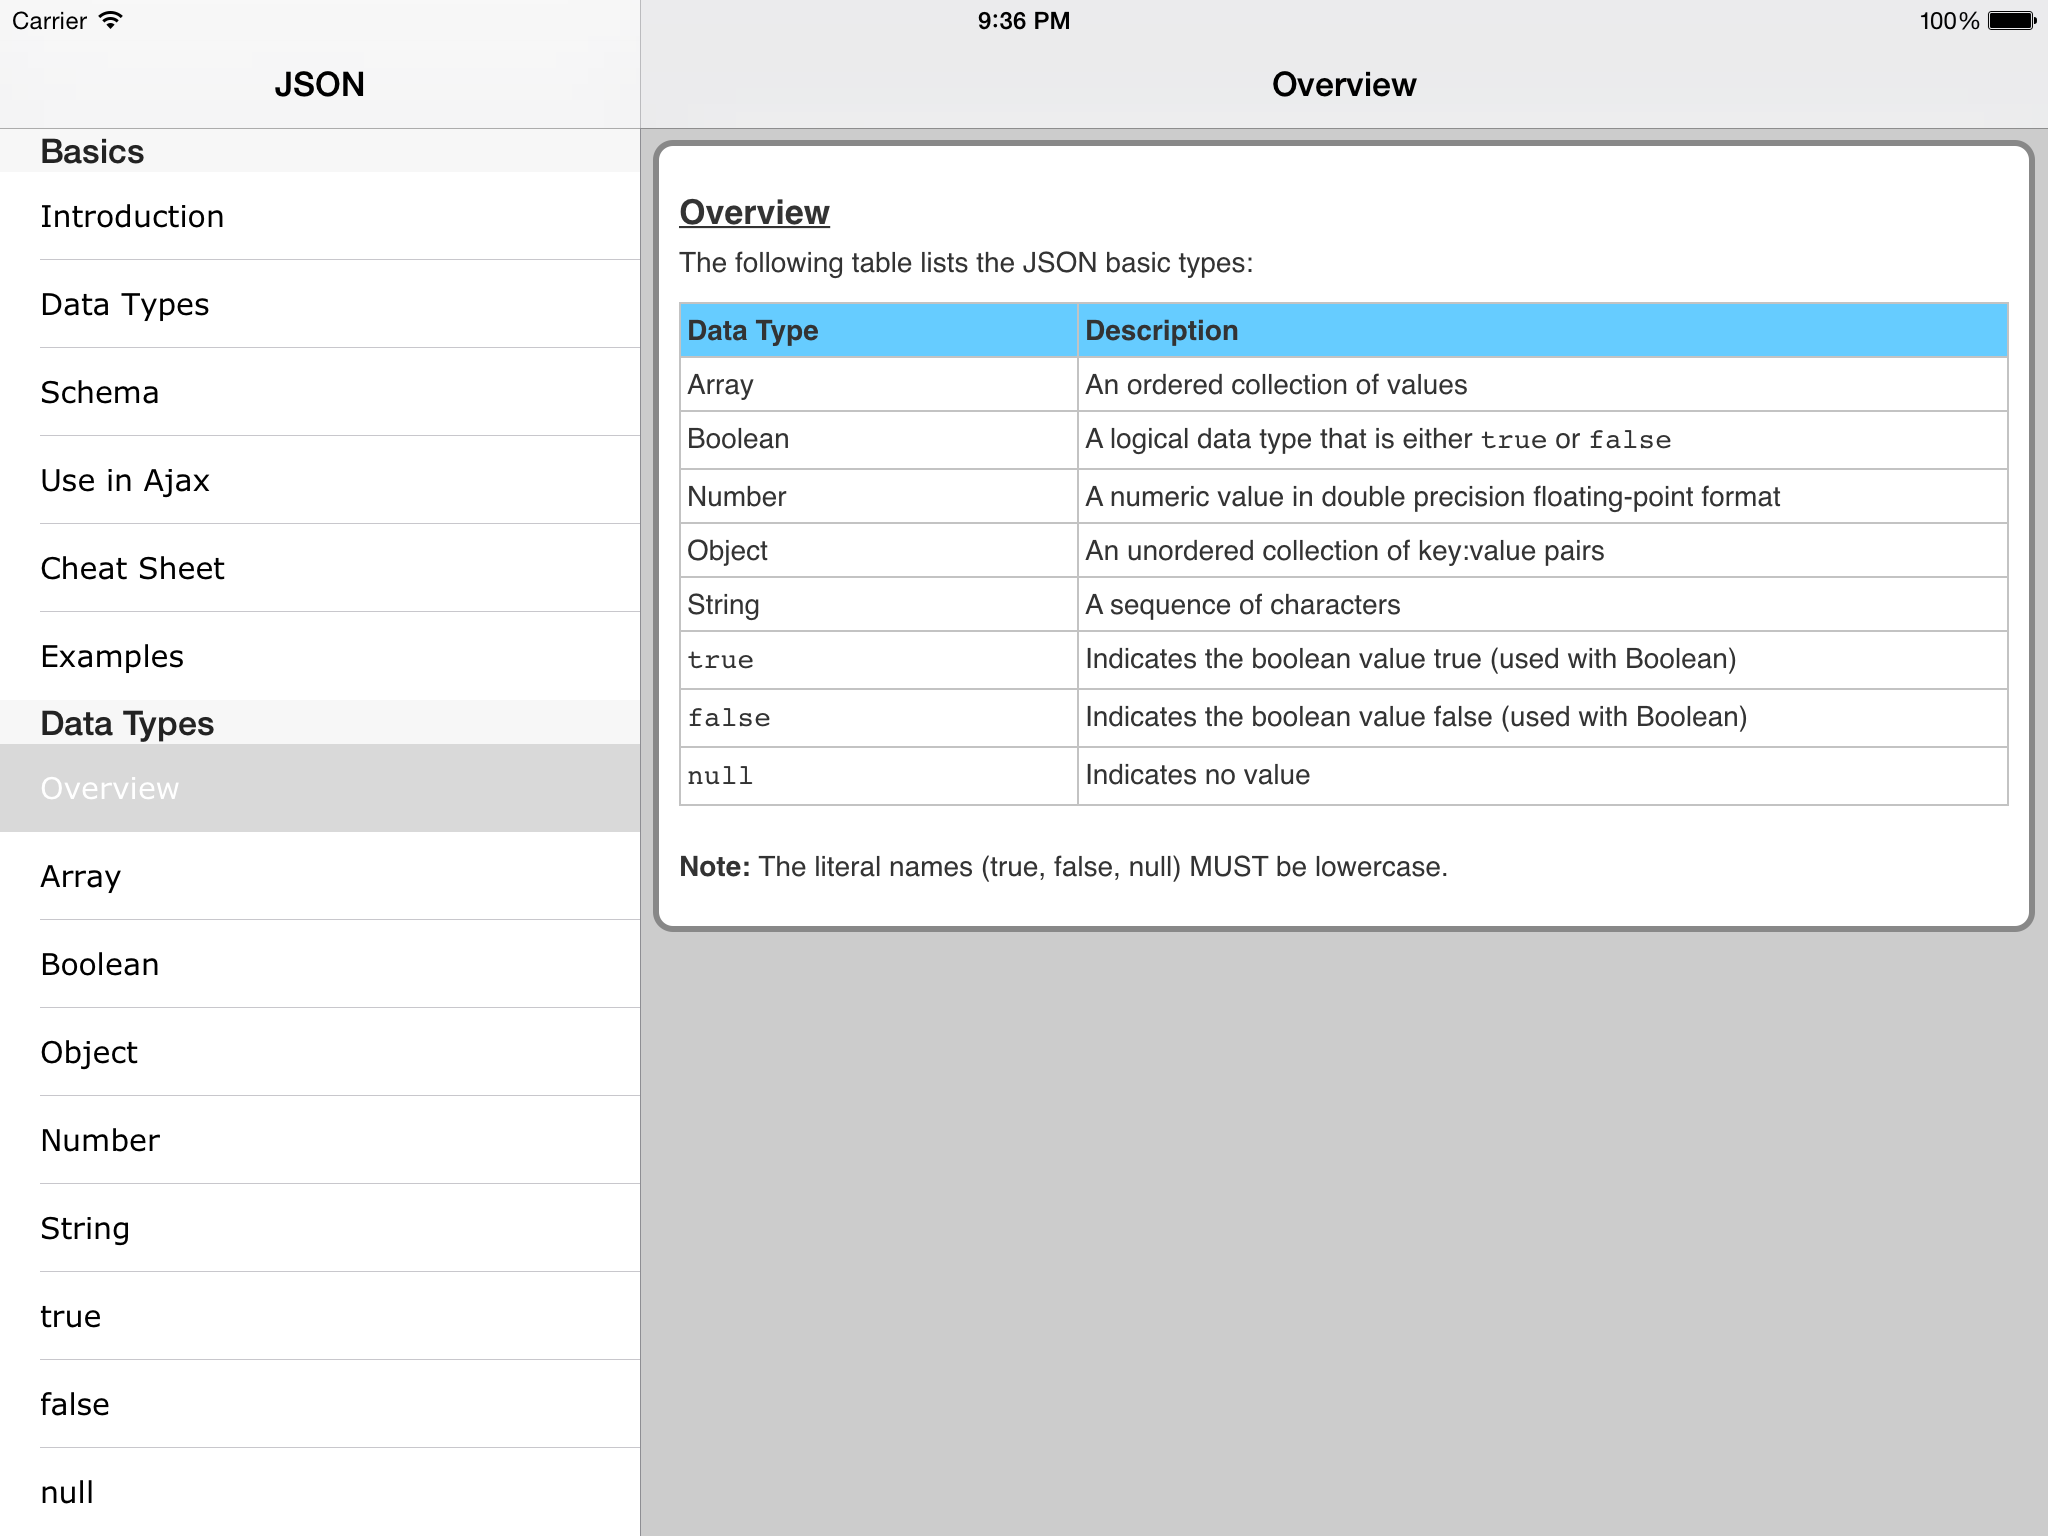Open the Number data type page
This screenshot has height=1536, width=2048.
point(100,1141)
